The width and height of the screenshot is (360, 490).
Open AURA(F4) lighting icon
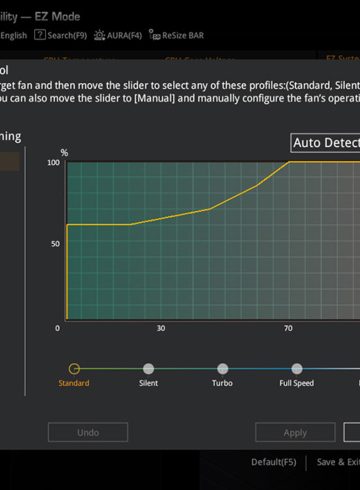[99, 35]
